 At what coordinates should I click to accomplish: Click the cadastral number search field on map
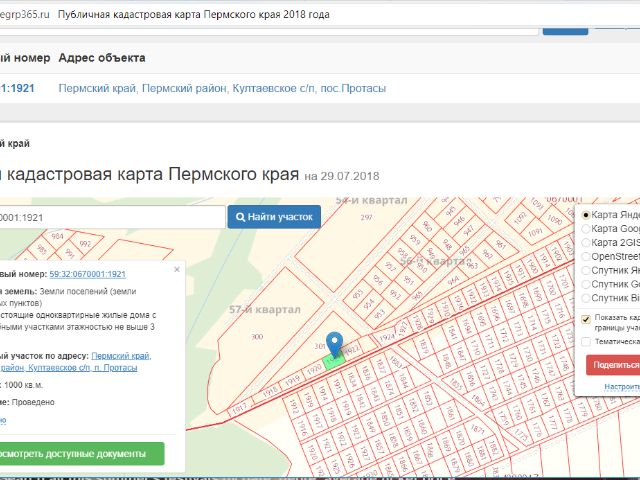coord(110,216)
